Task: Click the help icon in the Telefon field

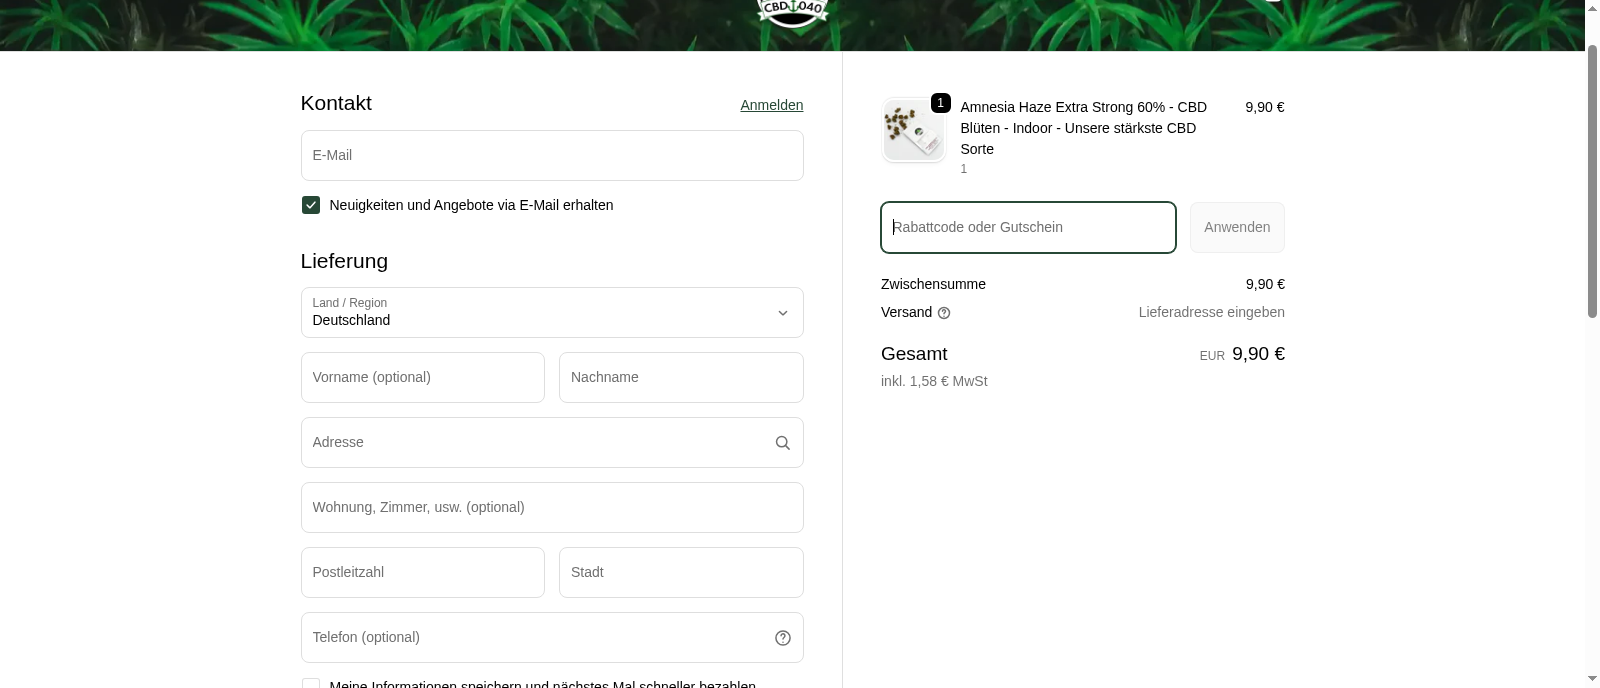Action: [782, 637]
